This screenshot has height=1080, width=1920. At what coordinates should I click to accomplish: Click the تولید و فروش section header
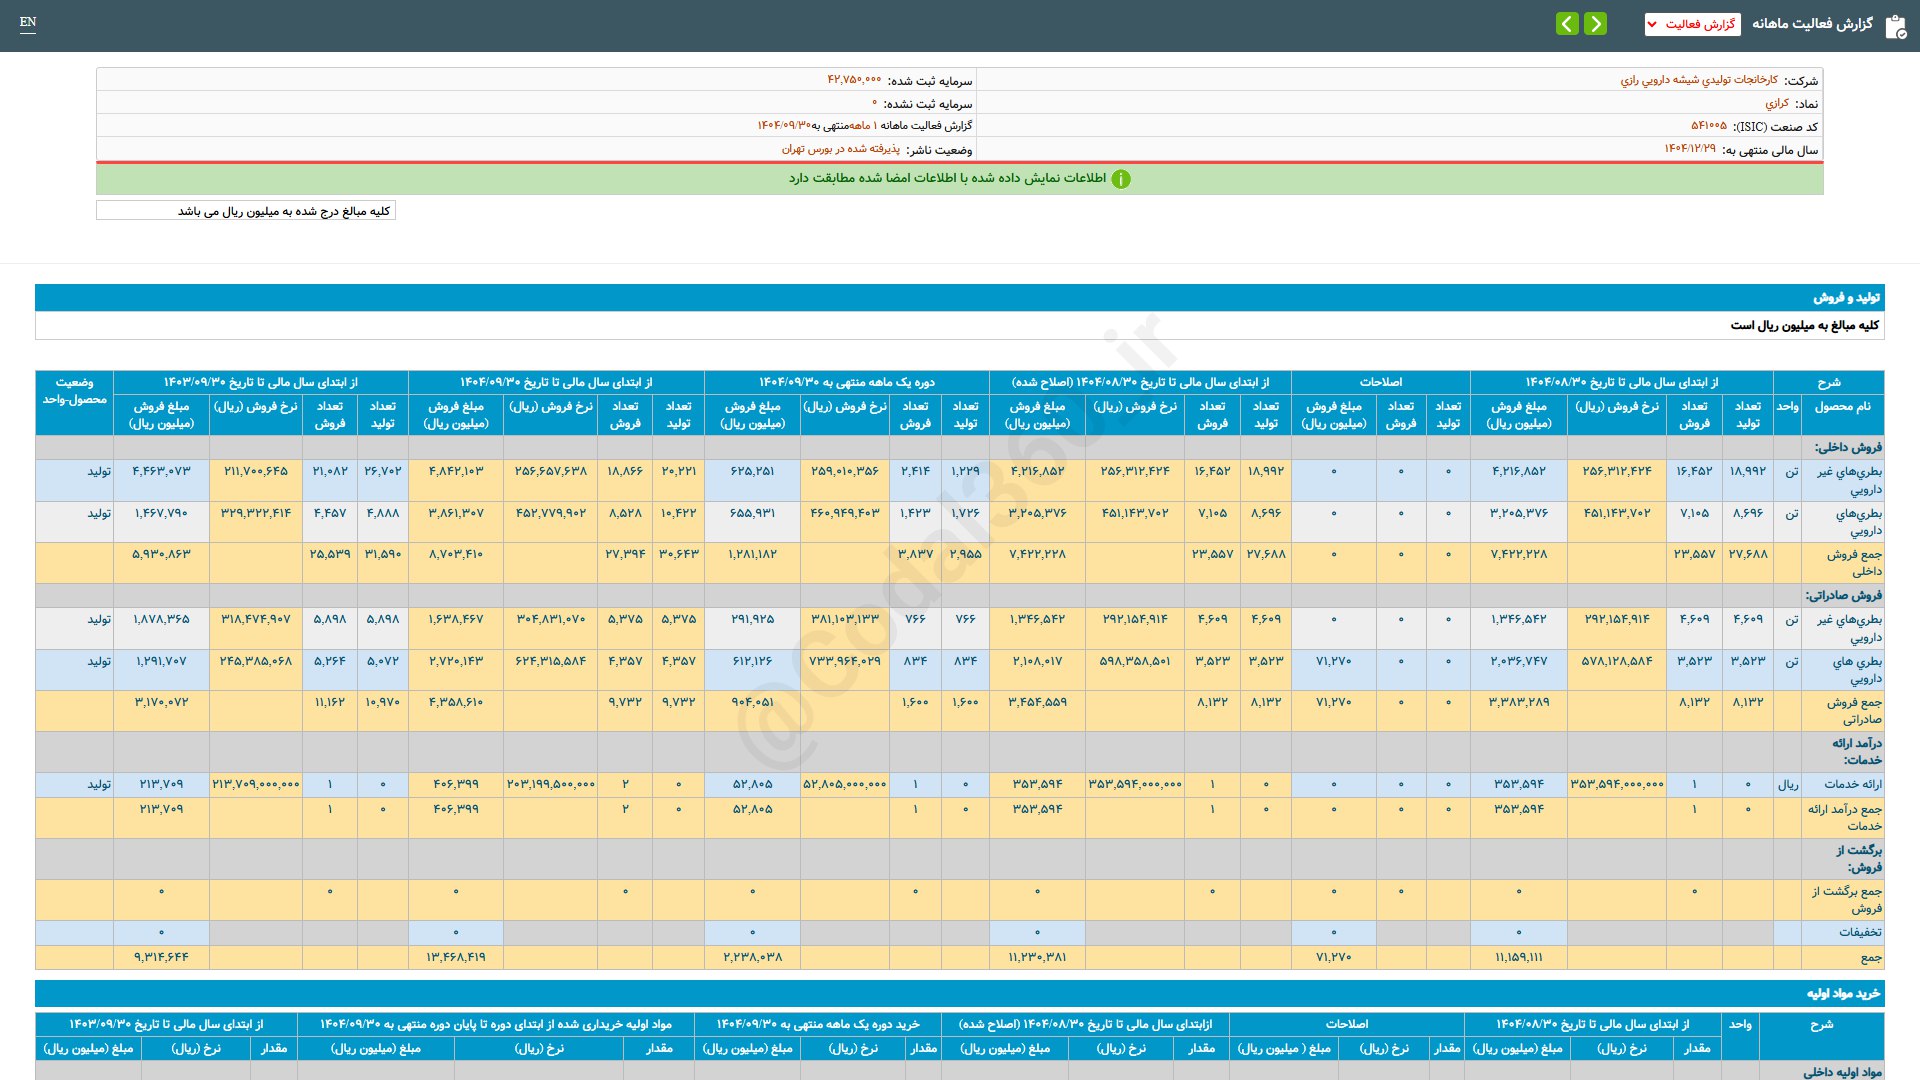[x=1846, y=297]
